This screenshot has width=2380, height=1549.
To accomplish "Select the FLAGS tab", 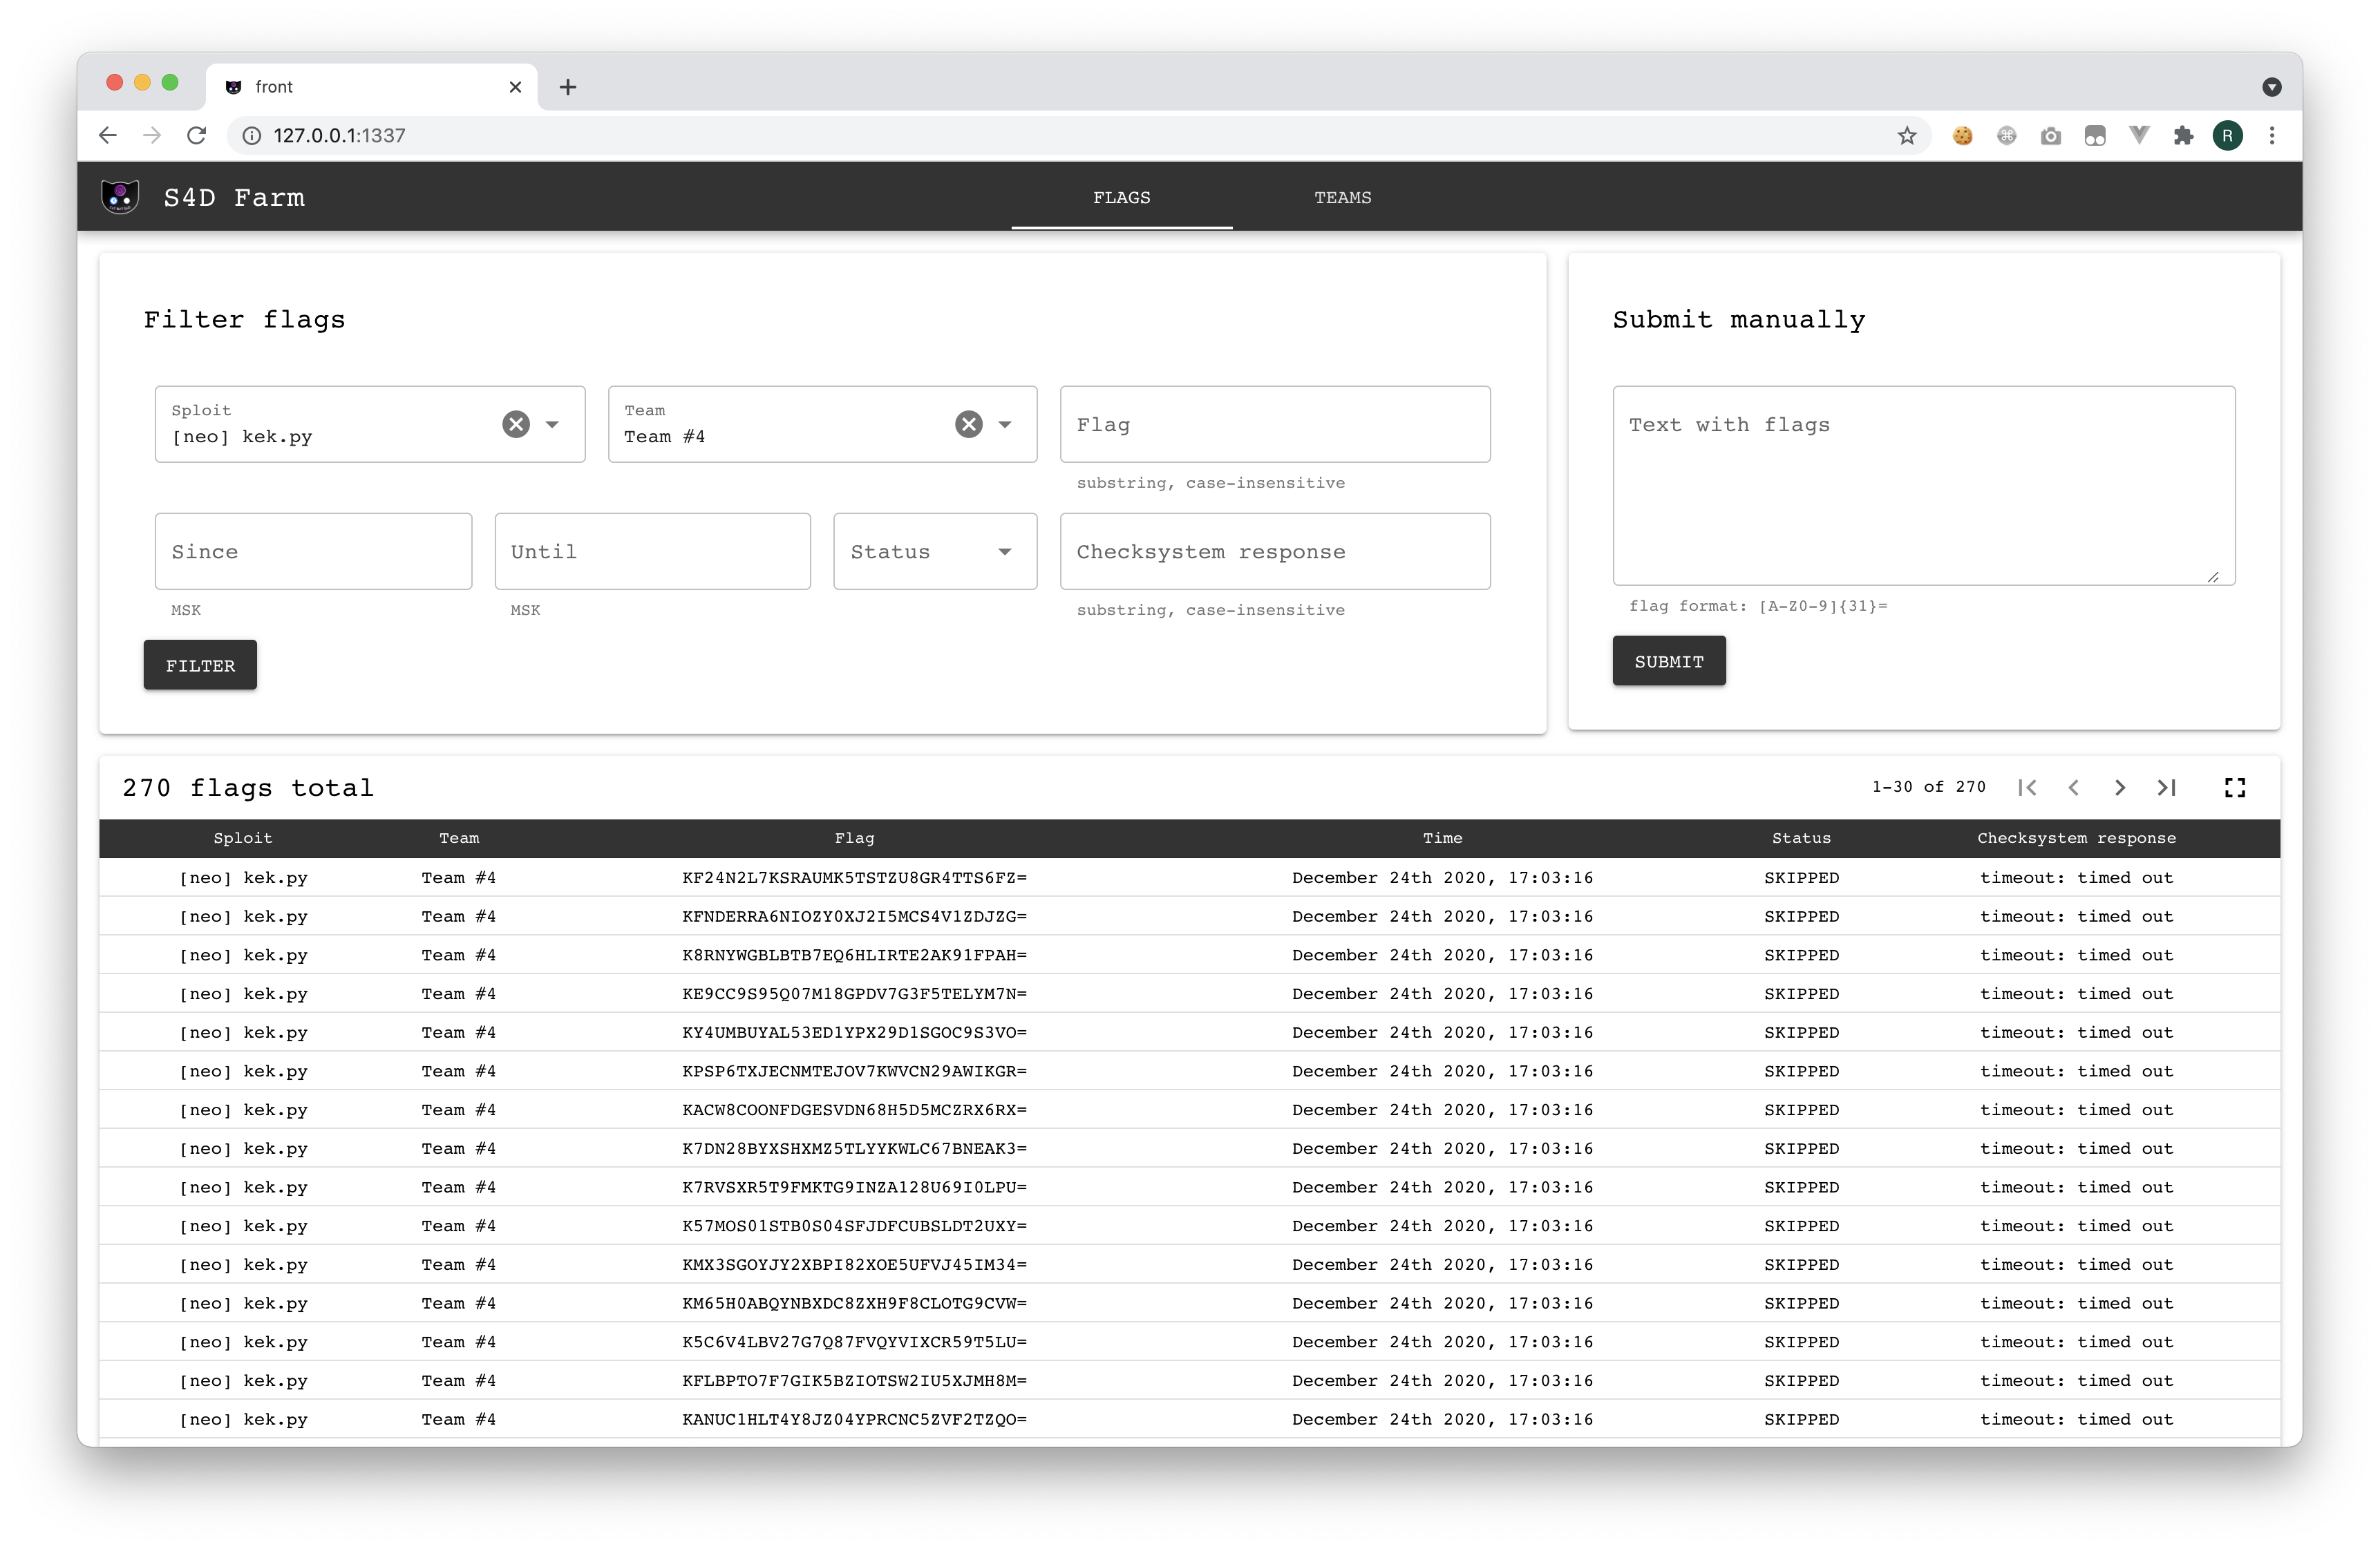I will (x=1121, y=197).
